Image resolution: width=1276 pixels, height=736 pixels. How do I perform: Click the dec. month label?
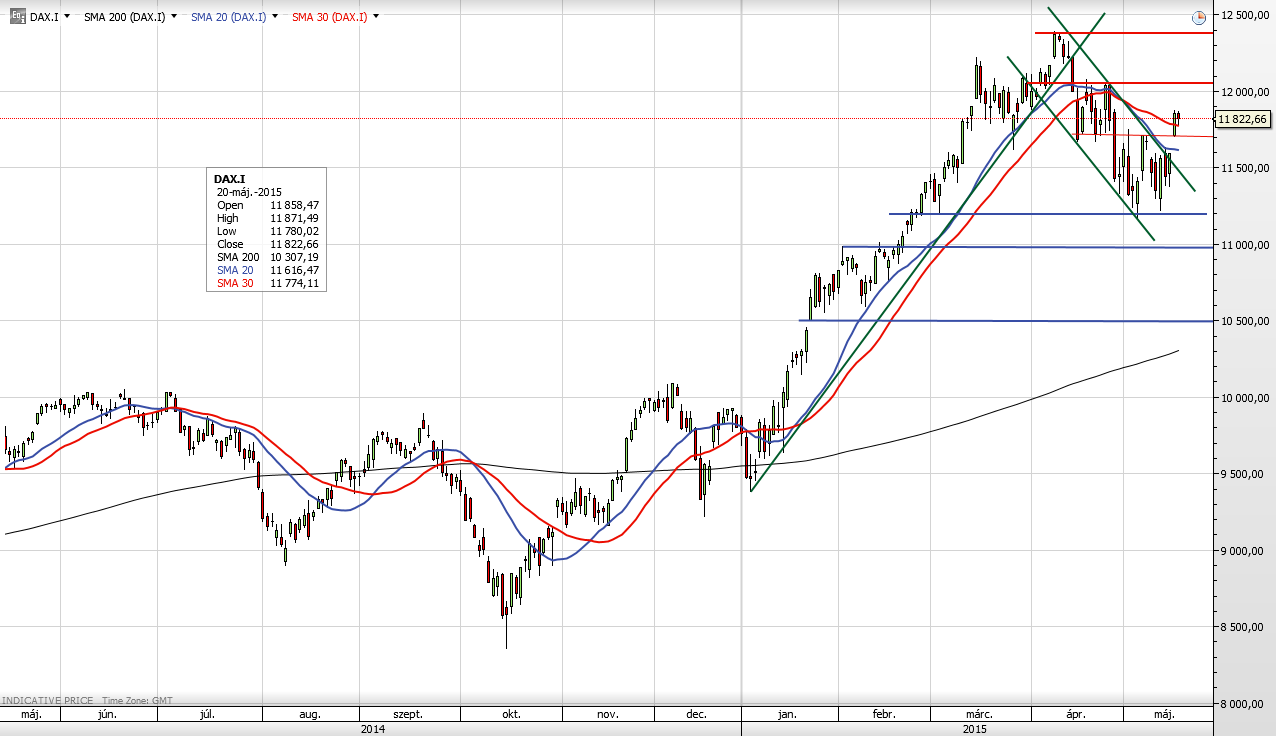(x=697, y=715)
